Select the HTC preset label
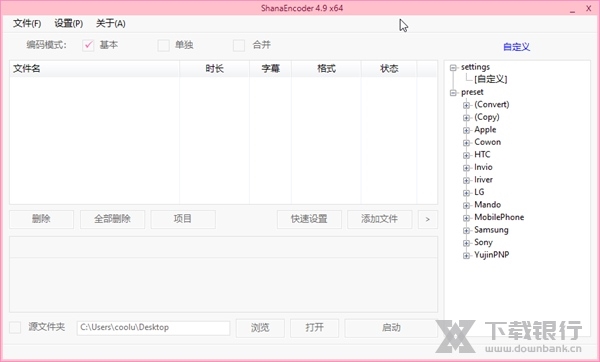The height and width of the screenshot is (362, 600). 482,155
